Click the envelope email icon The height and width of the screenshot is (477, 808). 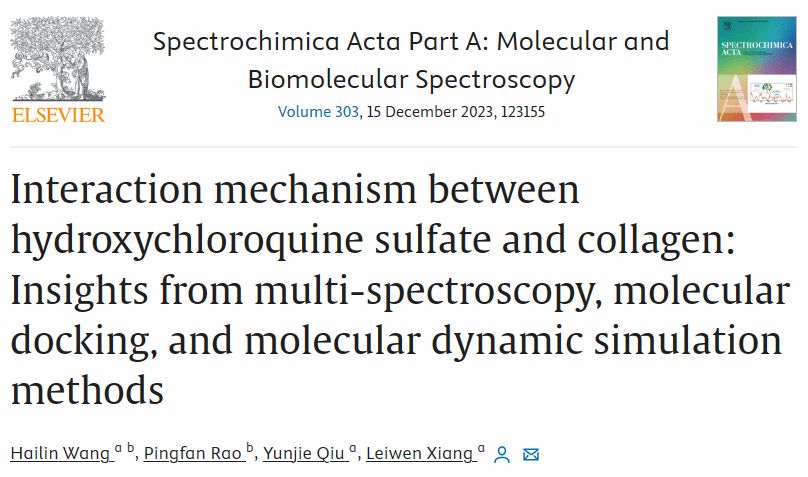(531, 455)
